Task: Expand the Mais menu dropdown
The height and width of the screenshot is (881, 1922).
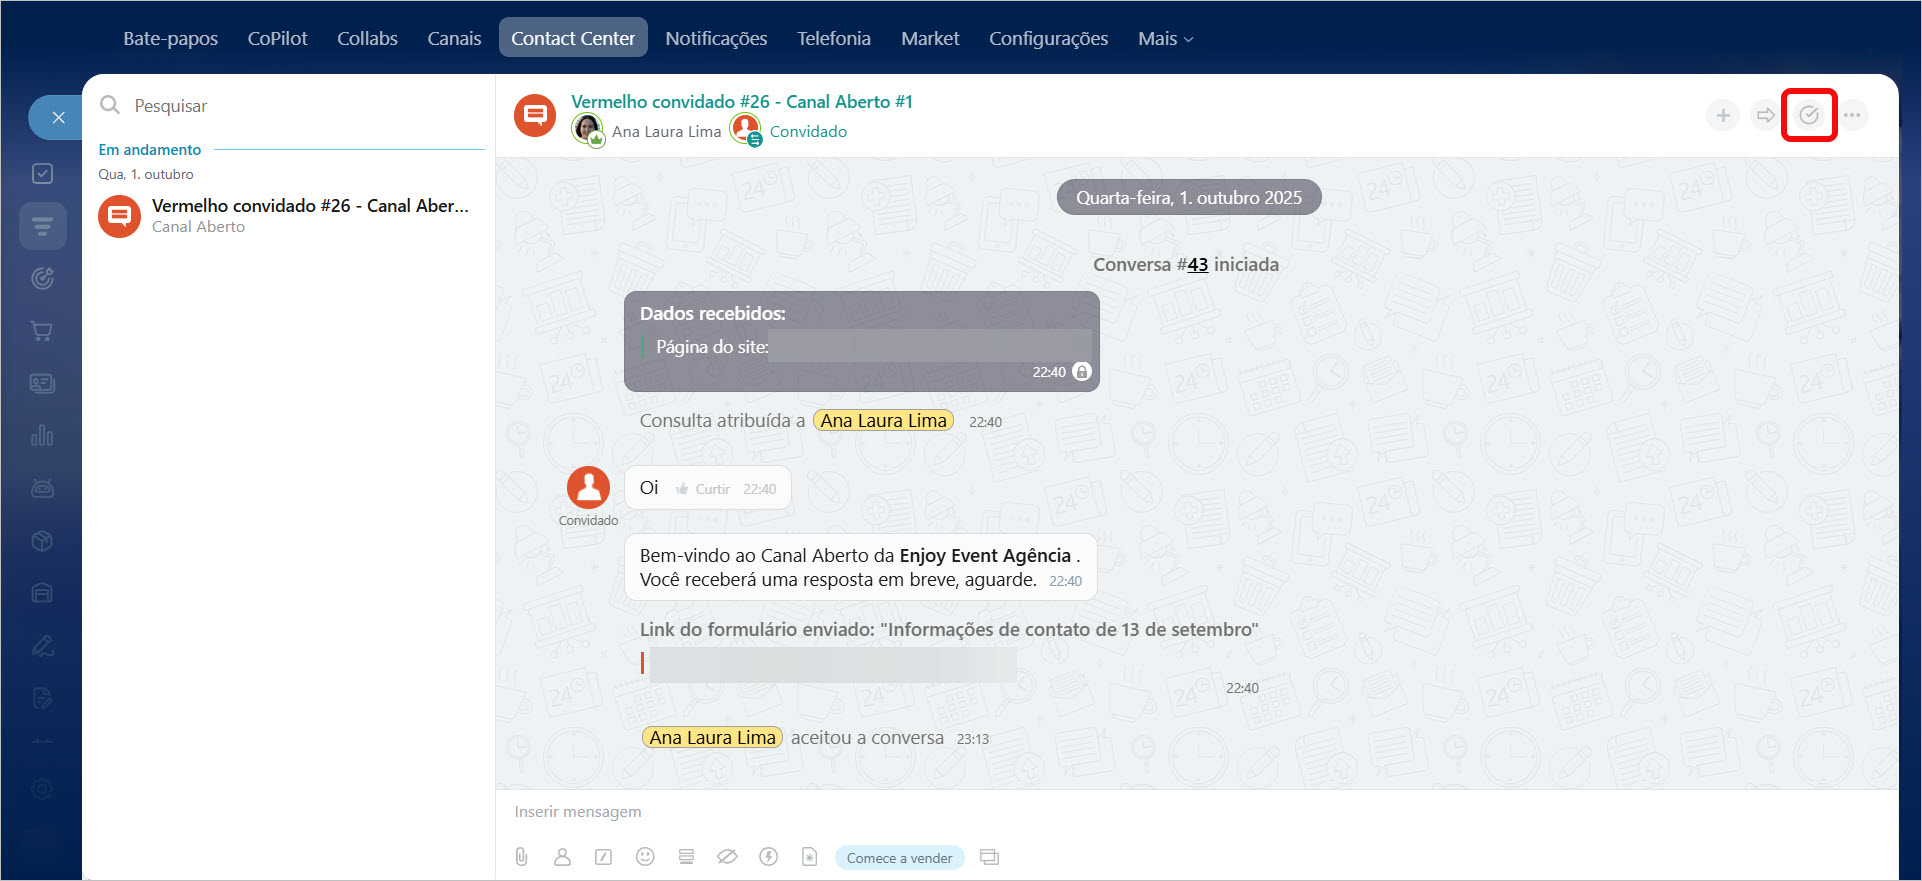Action: 1165,39
